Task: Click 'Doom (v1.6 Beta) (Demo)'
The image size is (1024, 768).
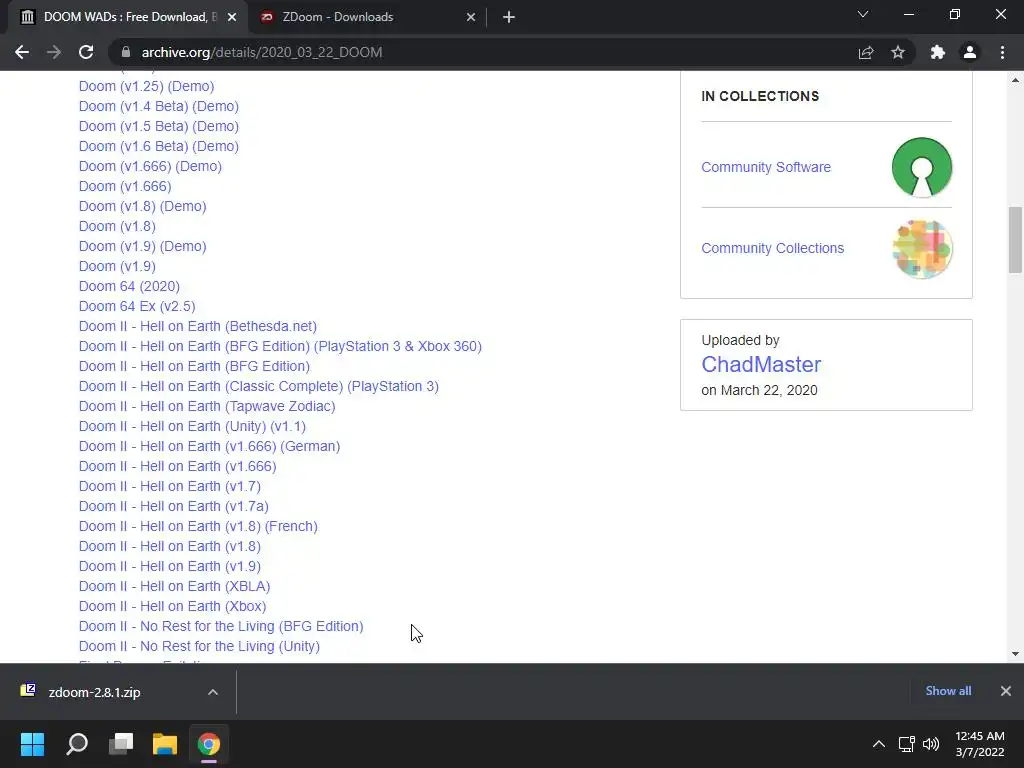Action: [159, 146]
